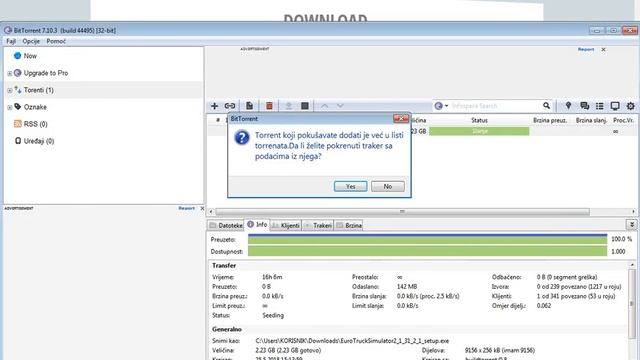Sort by the Status column header

479,120
